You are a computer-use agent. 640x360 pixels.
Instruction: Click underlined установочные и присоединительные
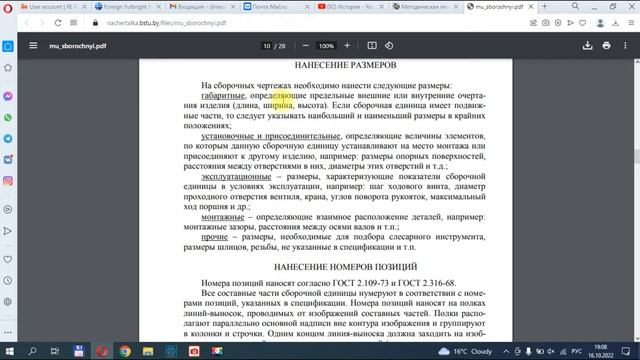271,136
